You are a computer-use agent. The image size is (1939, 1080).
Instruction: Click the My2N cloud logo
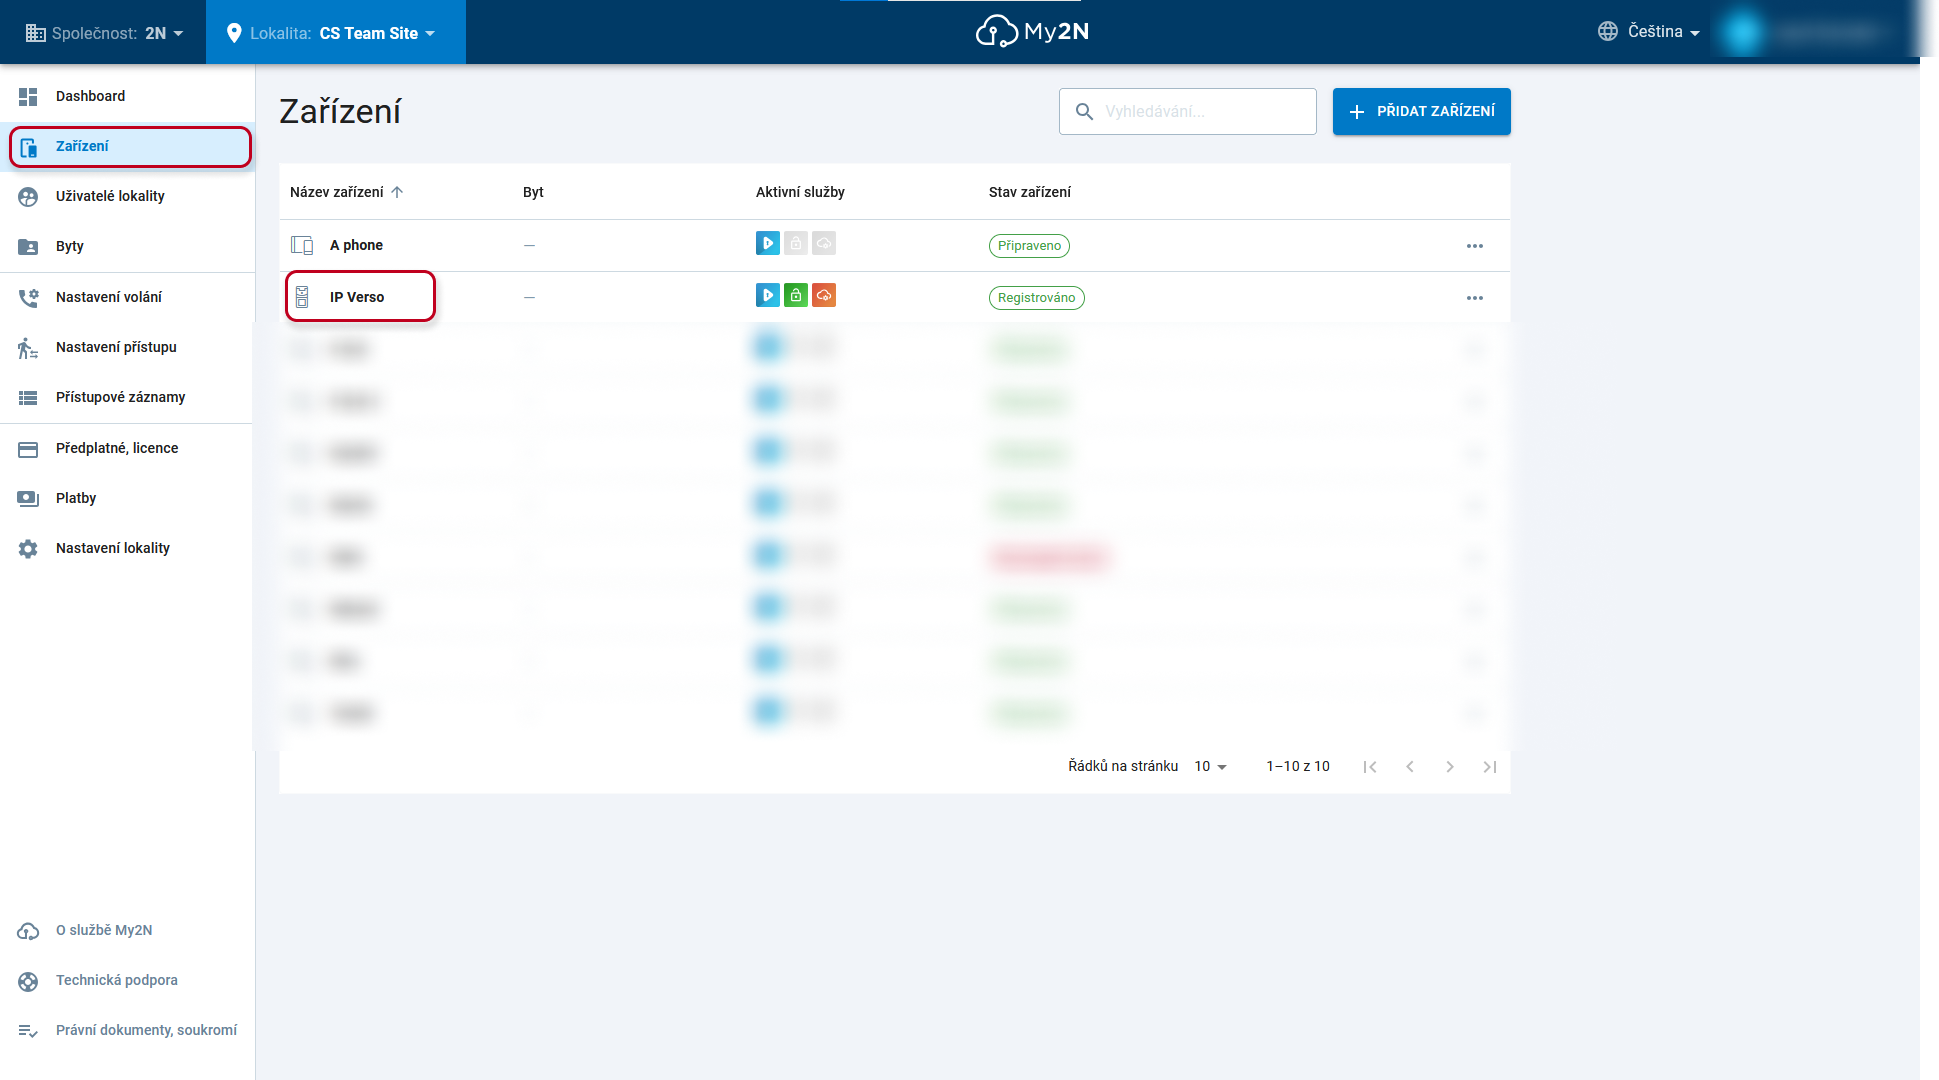pos(1032,31)
